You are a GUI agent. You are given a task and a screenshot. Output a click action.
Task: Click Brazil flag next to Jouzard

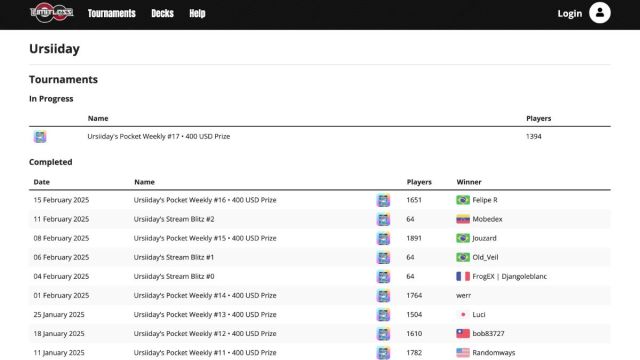pyautogui.click(x=463, y=238)
